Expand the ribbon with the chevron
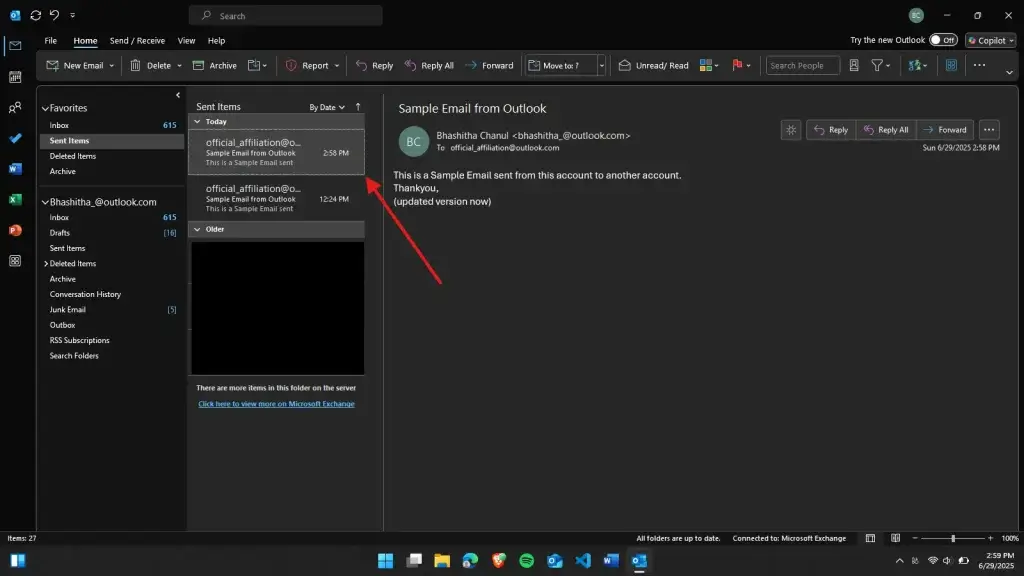The image size is (1024, 576). tap(1009, 72)
